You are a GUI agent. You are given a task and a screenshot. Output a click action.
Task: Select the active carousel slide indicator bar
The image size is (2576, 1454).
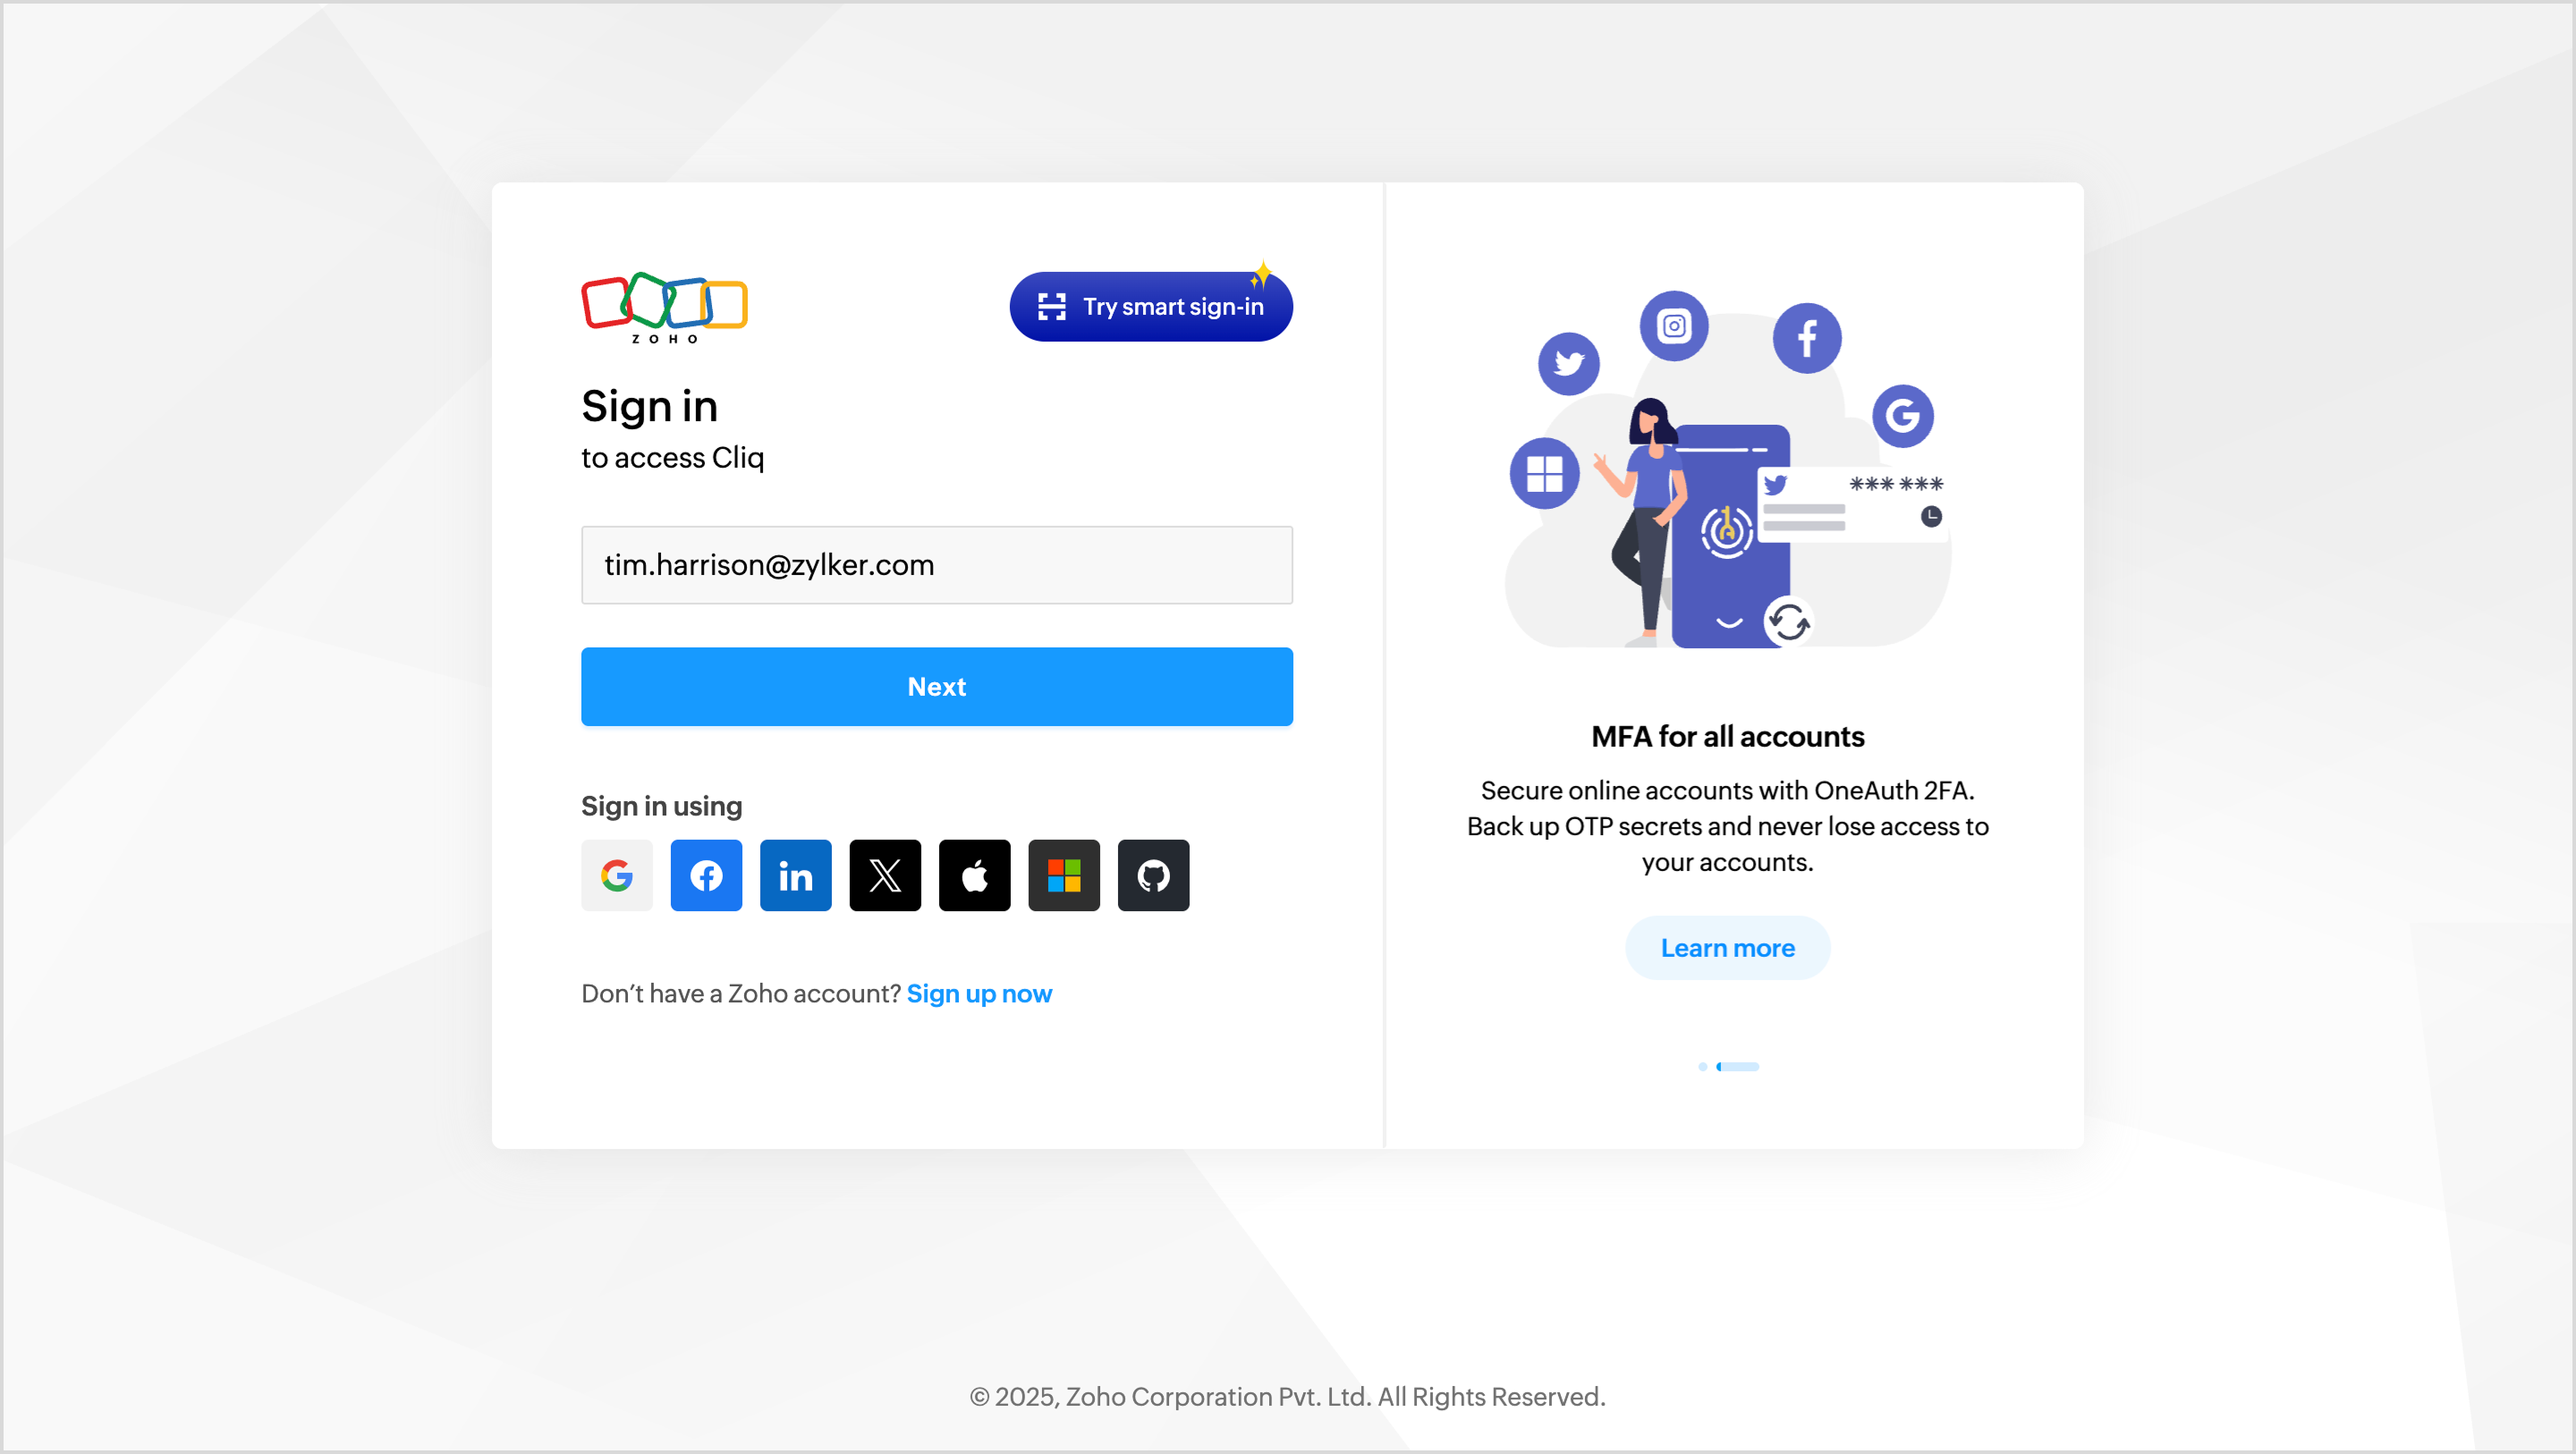tap(1738, 1066)
